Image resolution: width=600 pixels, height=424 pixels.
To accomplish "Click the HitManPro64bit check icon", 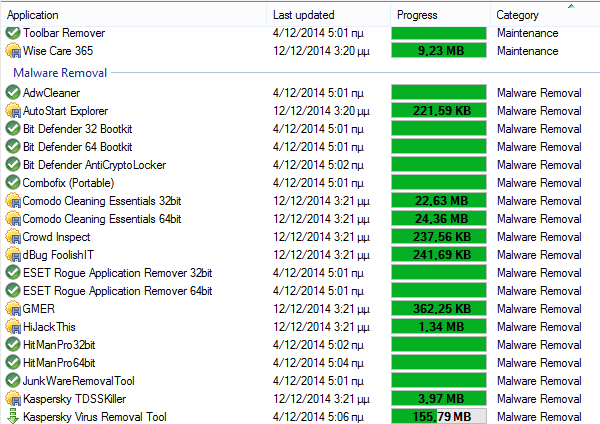I will click(13, 362).
